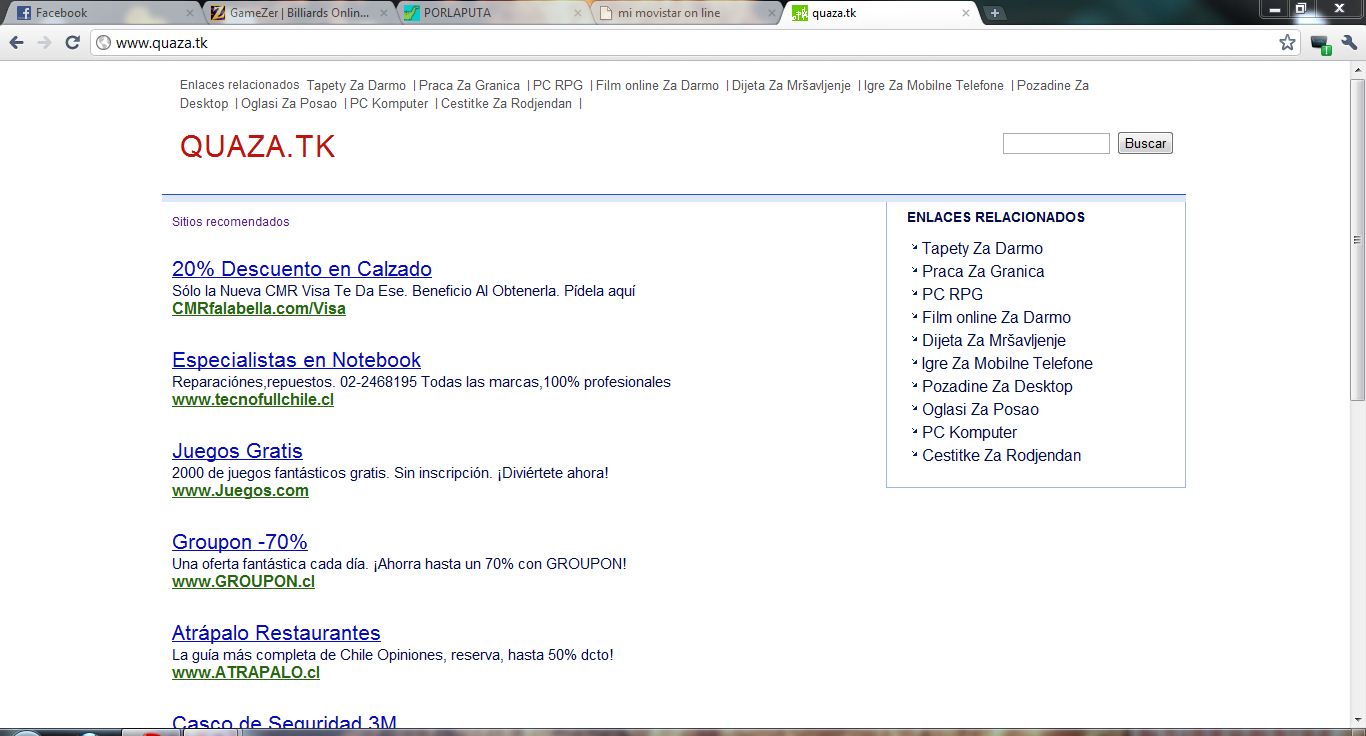1366x736 pixels.
Task: Click PC RPG in top links row
Action: pyautogui.click(x=558, y=86)
